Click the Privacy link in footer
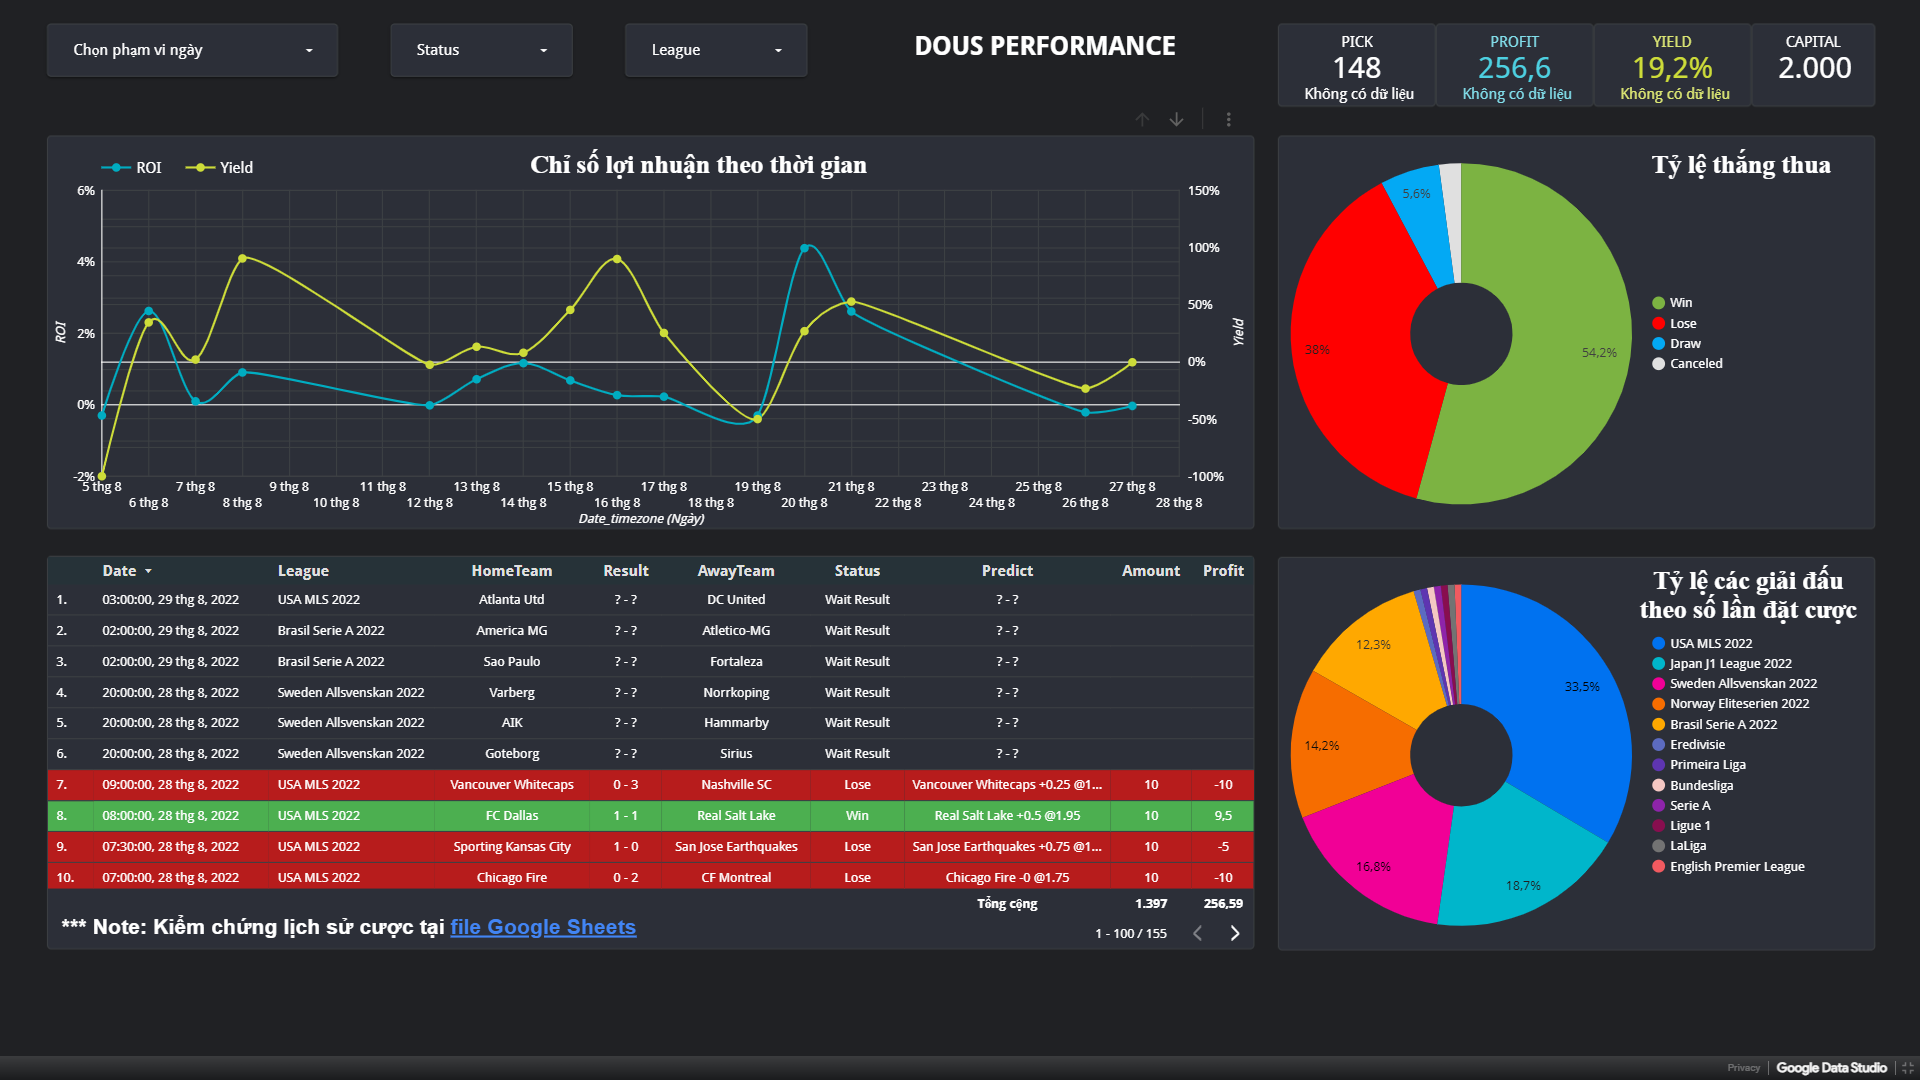Screen dimensions: 1920x1080 (1743, 1068)
